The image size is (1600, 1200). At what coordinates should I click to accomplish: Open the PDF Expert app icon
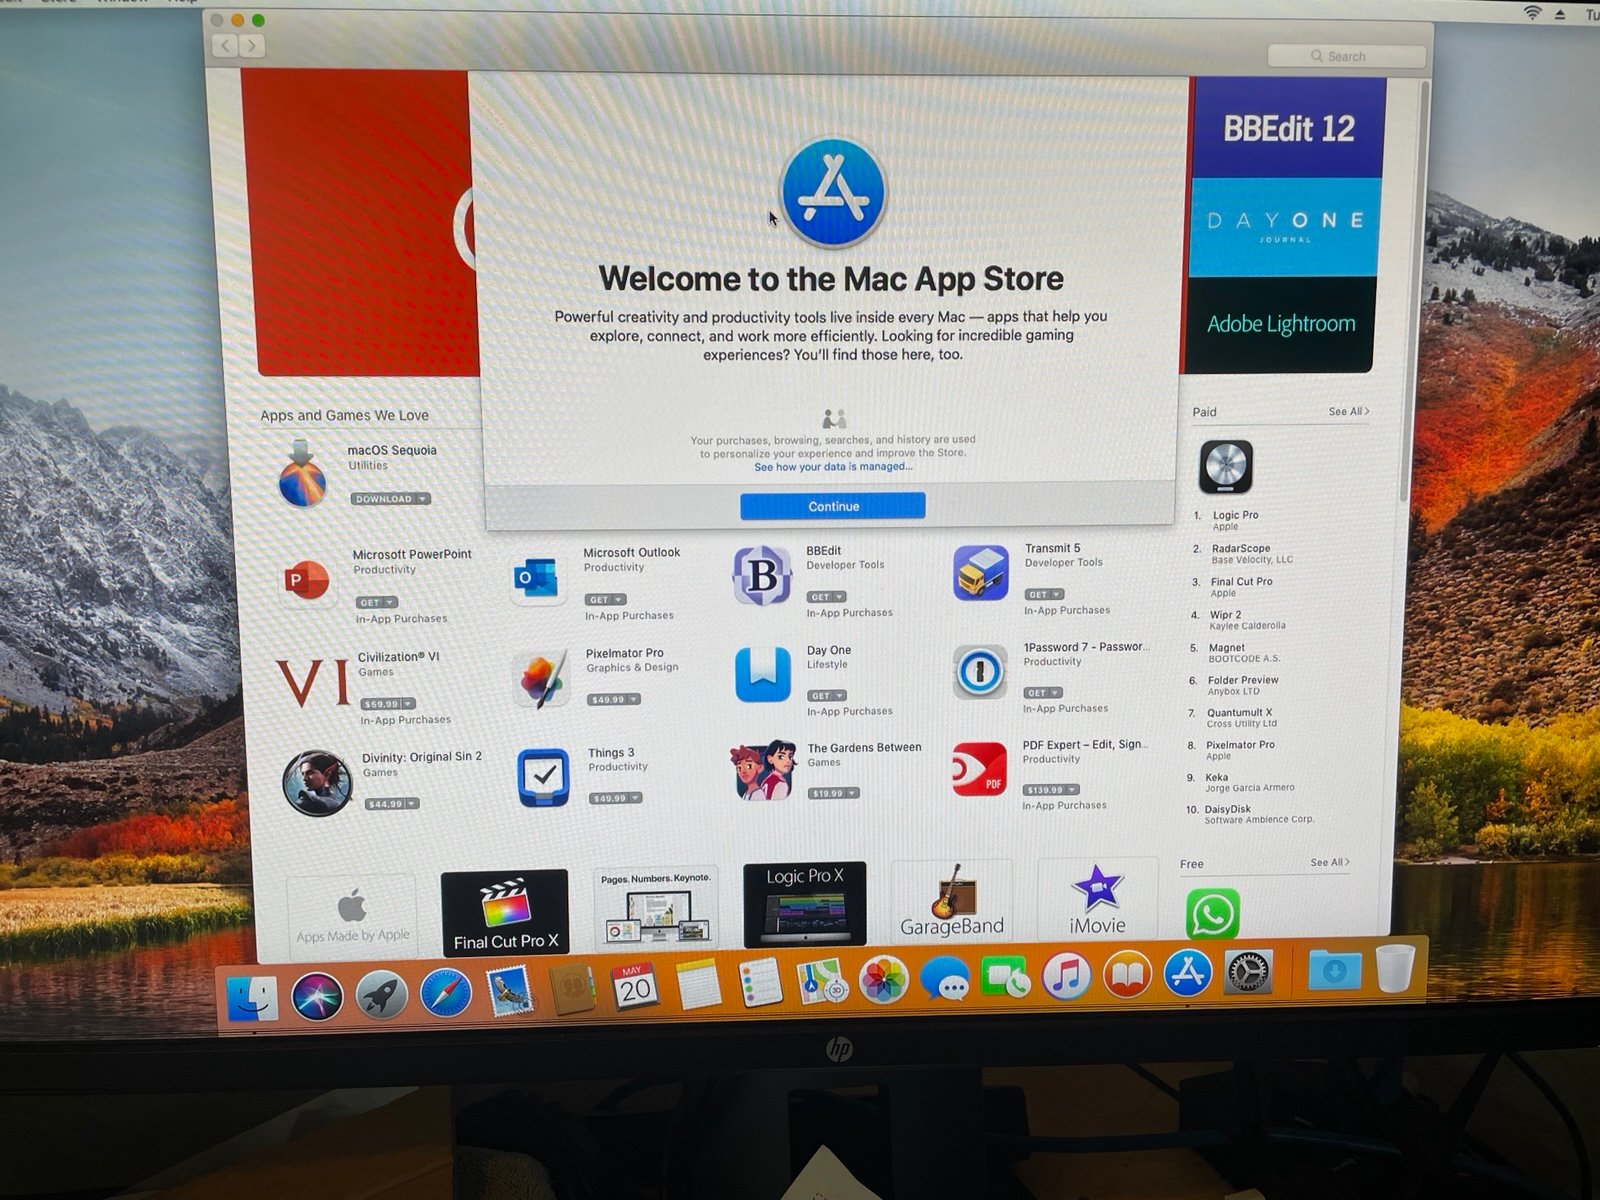(980, 768)
